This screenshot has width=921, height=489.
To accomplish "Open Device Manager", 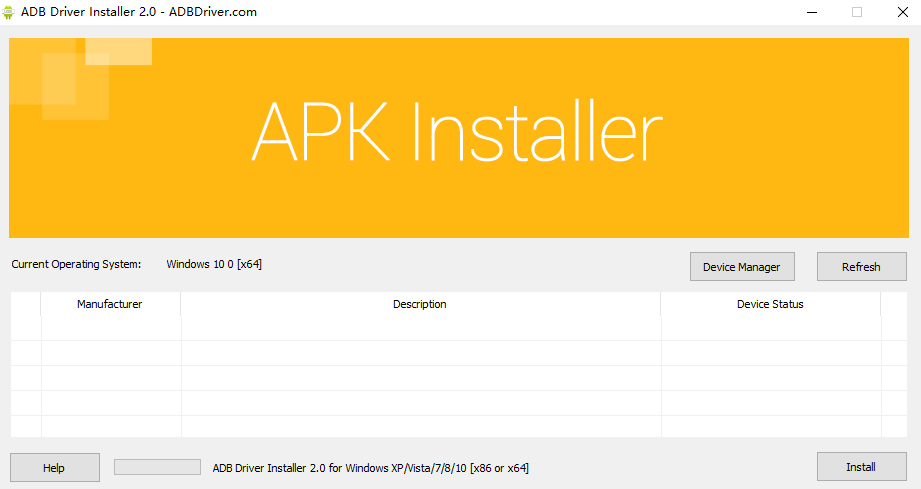I will click(x=741, y=267).
